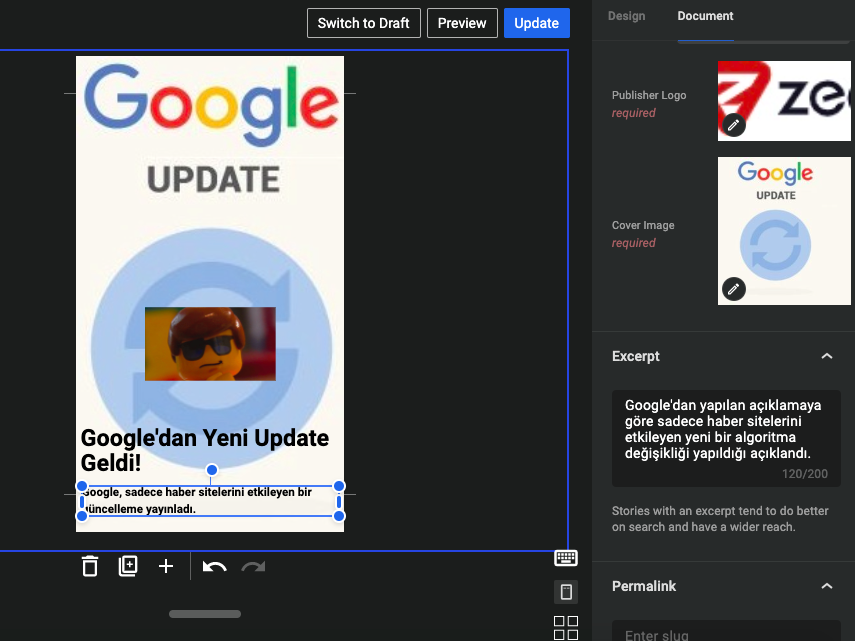This screenshot has height=641, width=855.
Task: Open the story Preview
Action: click(462, 23)
